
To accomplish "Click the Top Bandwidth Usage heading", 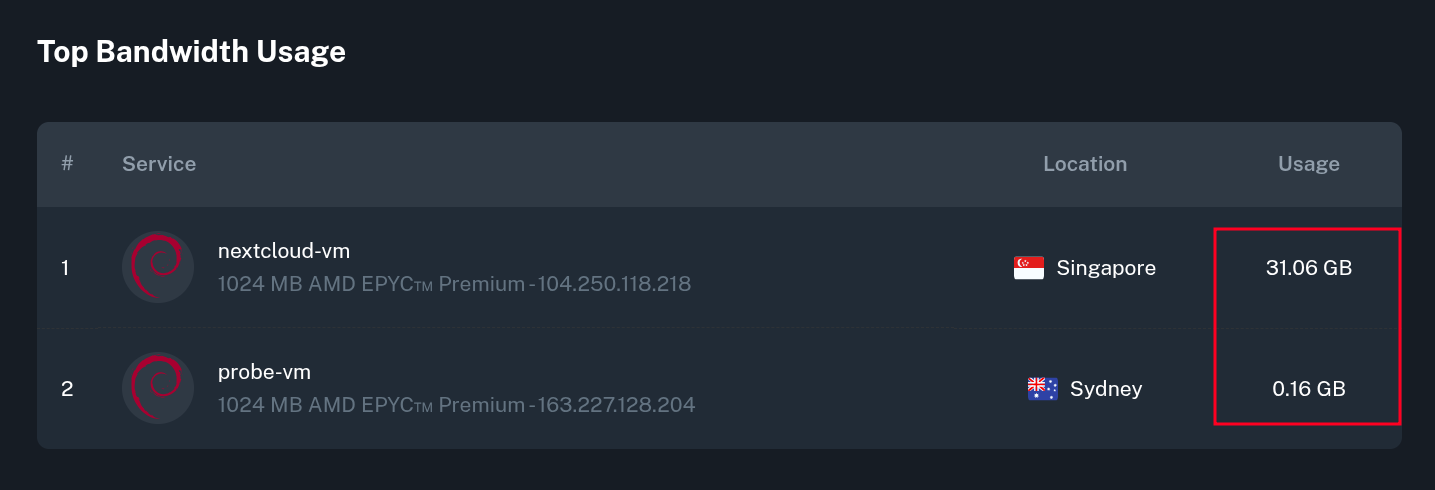I will 191,52.
